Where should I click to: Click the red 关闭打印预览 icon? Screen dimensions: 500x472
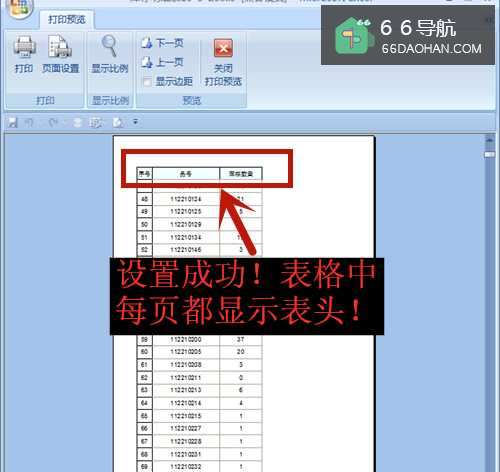tap(223, 48)
